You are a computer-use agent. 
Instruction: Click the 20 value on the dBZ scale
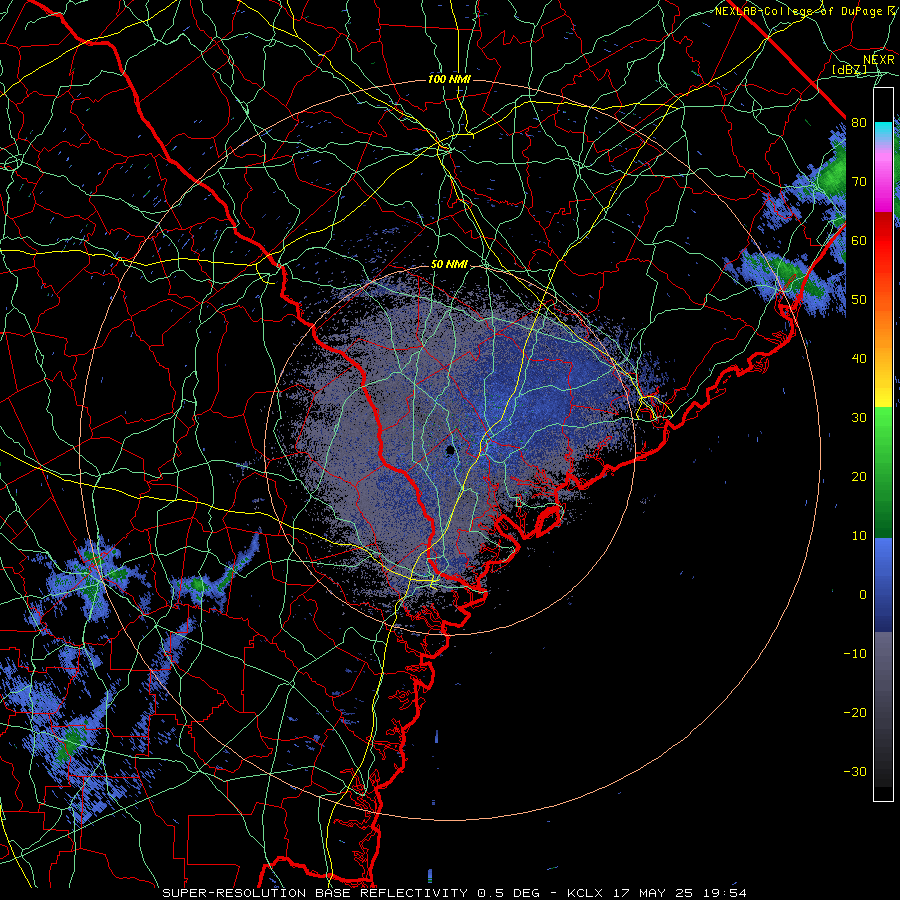859,477
